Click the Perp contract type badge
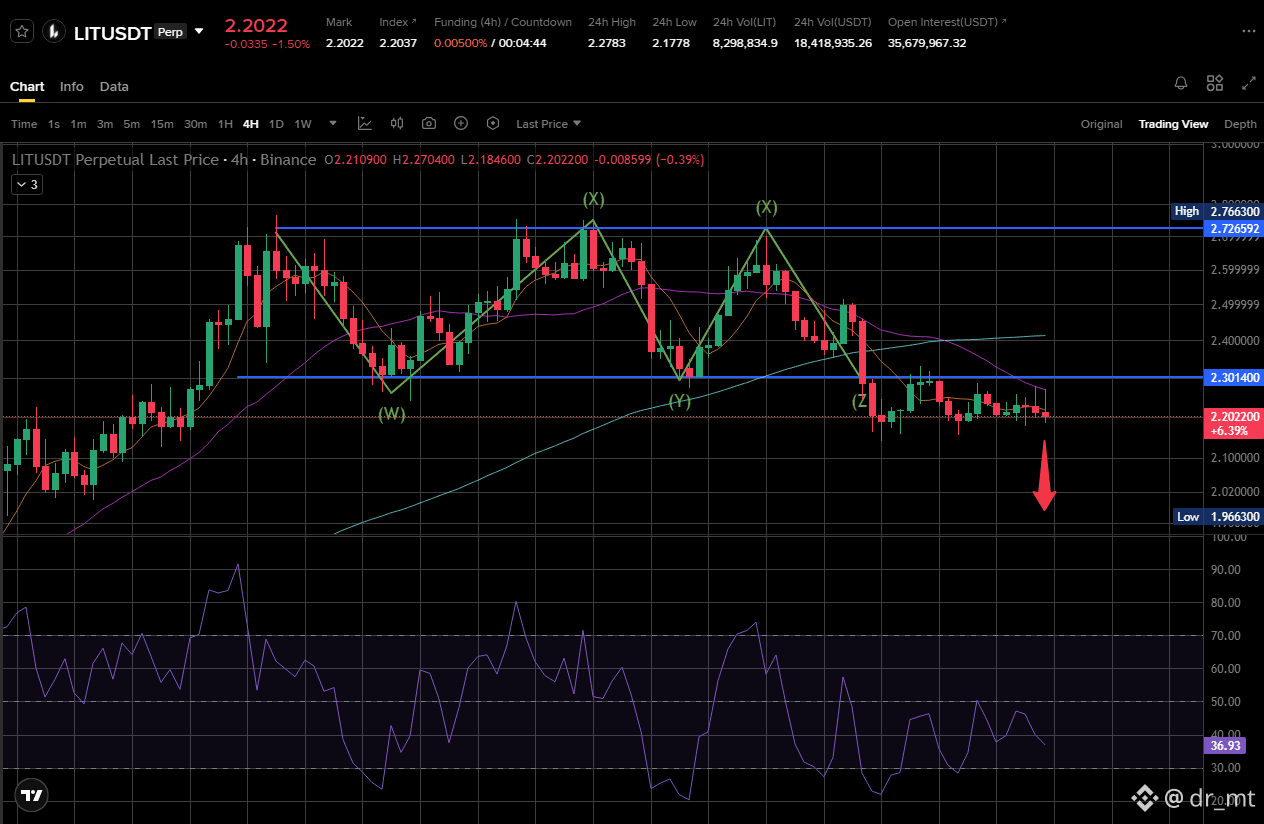This screenshot has height=824, width=1264. point(170,32)
